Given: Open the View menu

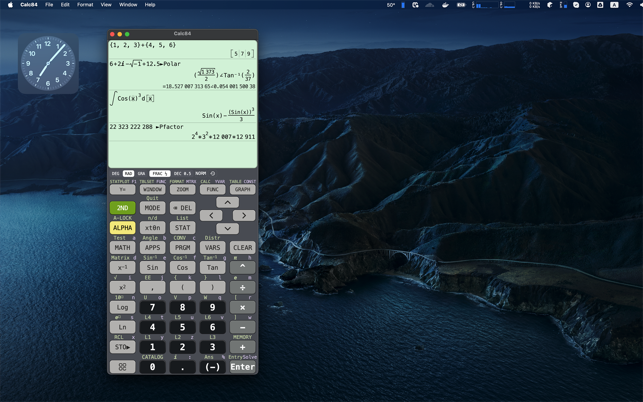Looking at the screenshot, I should (106, 5).
